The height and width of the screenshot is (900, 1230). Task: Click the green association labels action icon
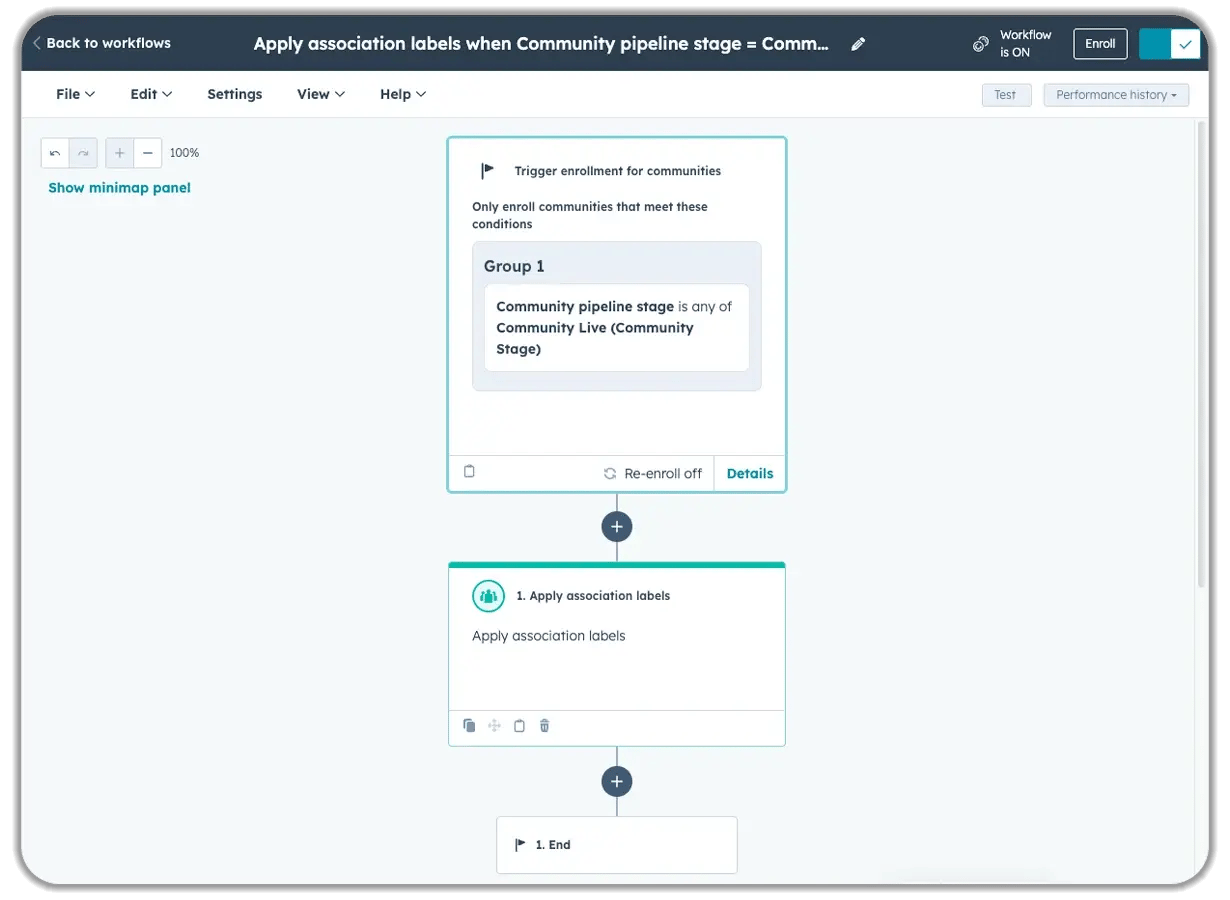488,595
